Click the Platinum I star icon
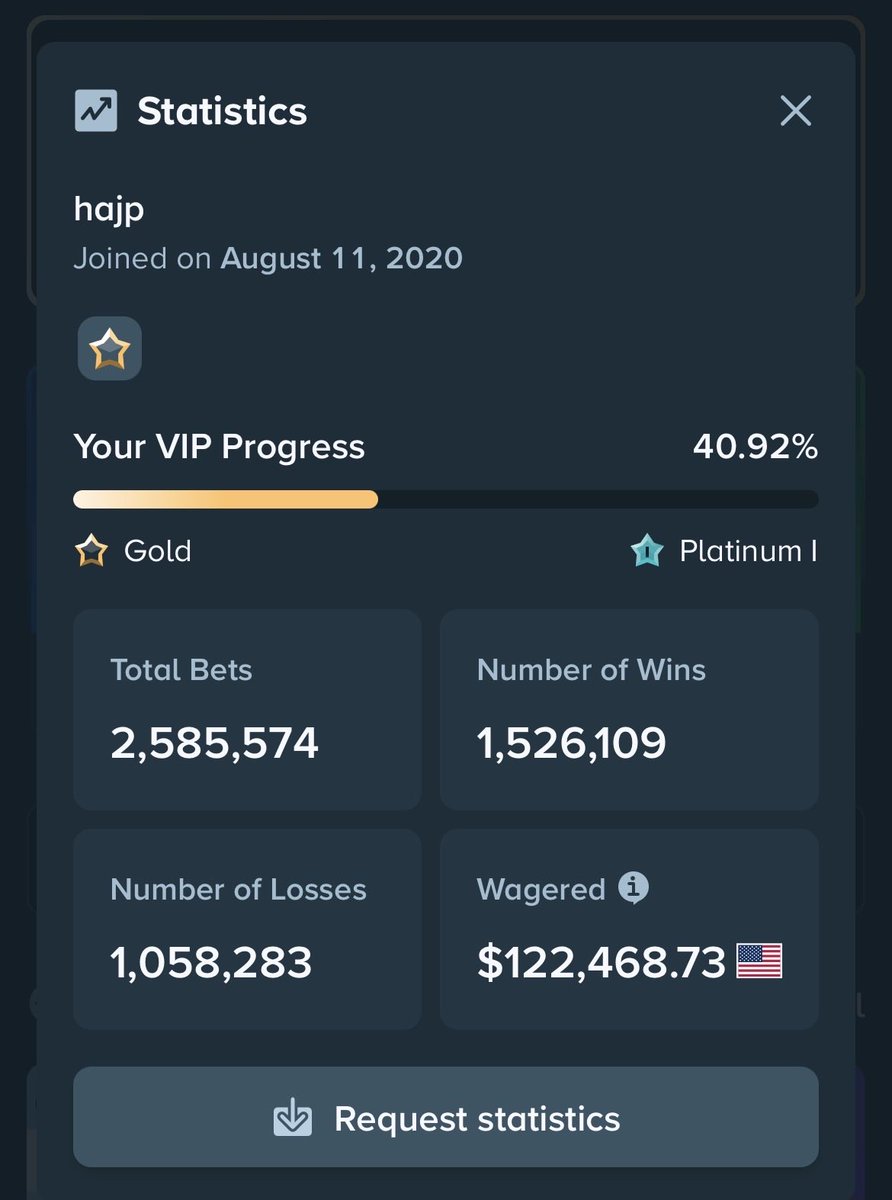The height and width of the screenshot is (1200, 892). click(647, 551)
